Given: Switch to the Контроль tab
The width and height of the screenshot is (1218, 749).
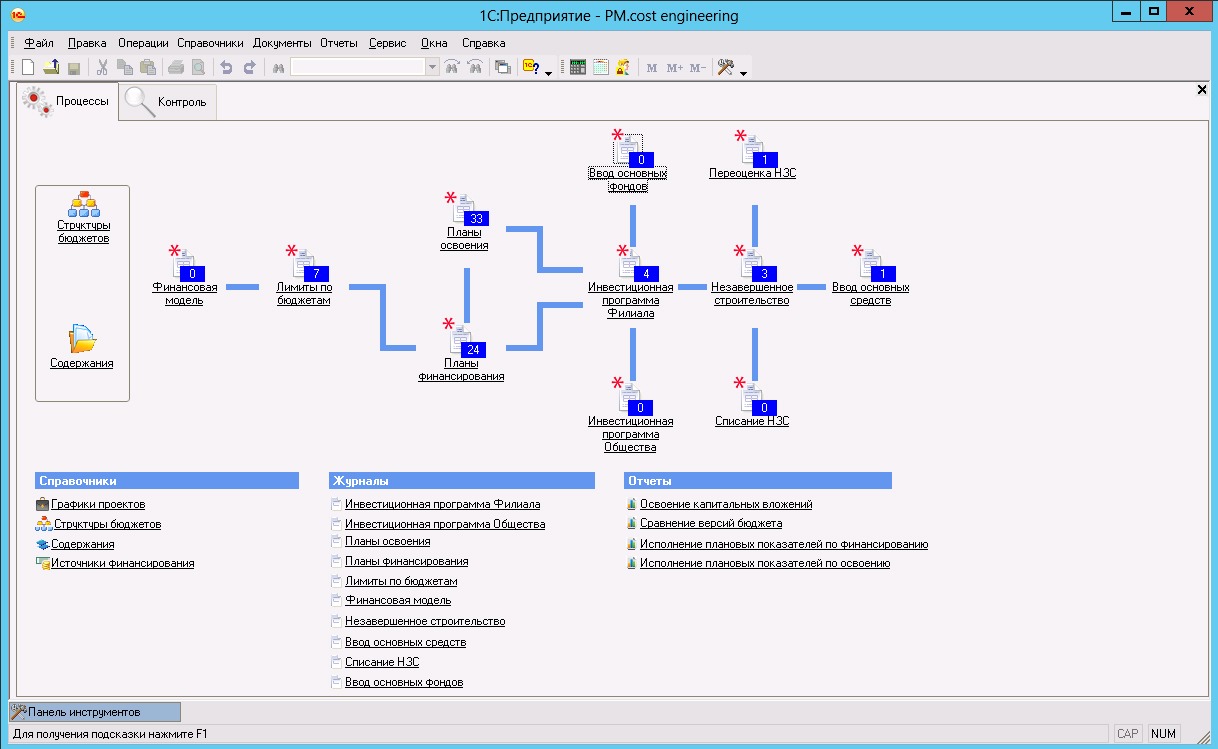Looking at the screenshot, I should point(168,102).
